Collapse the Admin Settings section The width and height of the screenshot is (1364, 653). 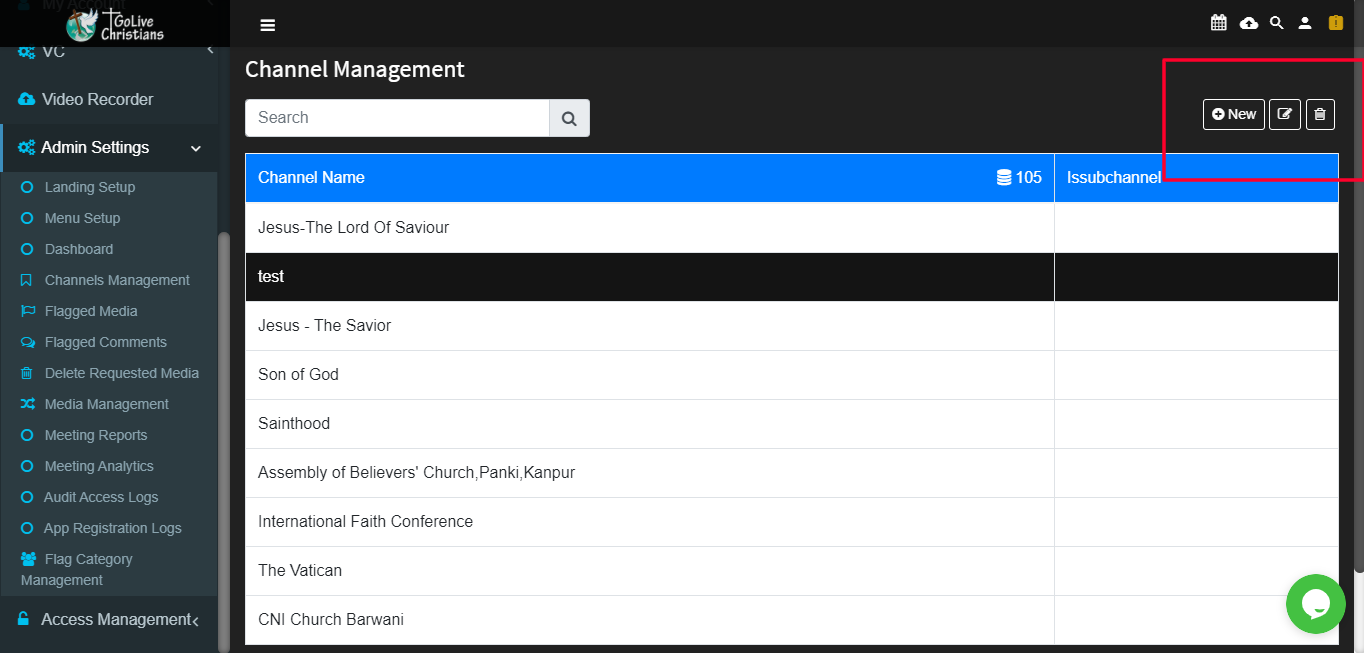[x=110, y=148]
